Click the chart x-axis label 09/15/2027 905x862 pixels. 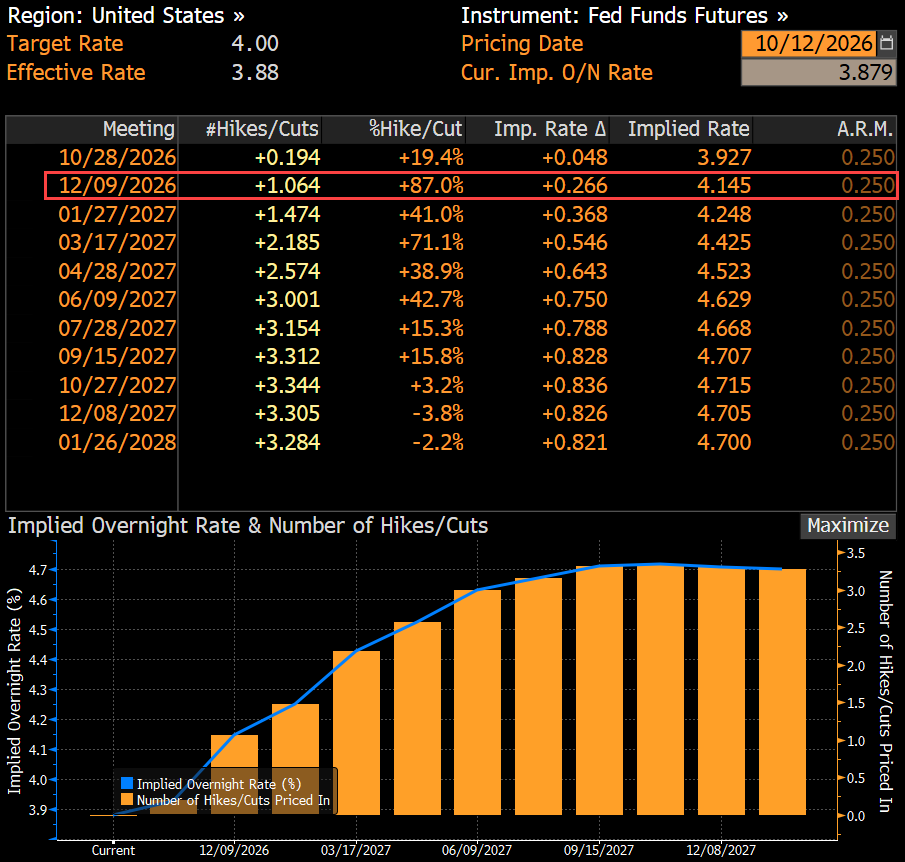click(599, 850)
